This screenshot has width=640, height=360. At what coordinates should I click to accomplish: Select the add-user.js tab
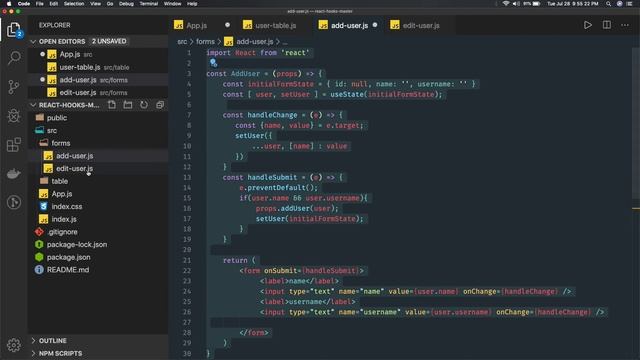[x=349, y=25]
